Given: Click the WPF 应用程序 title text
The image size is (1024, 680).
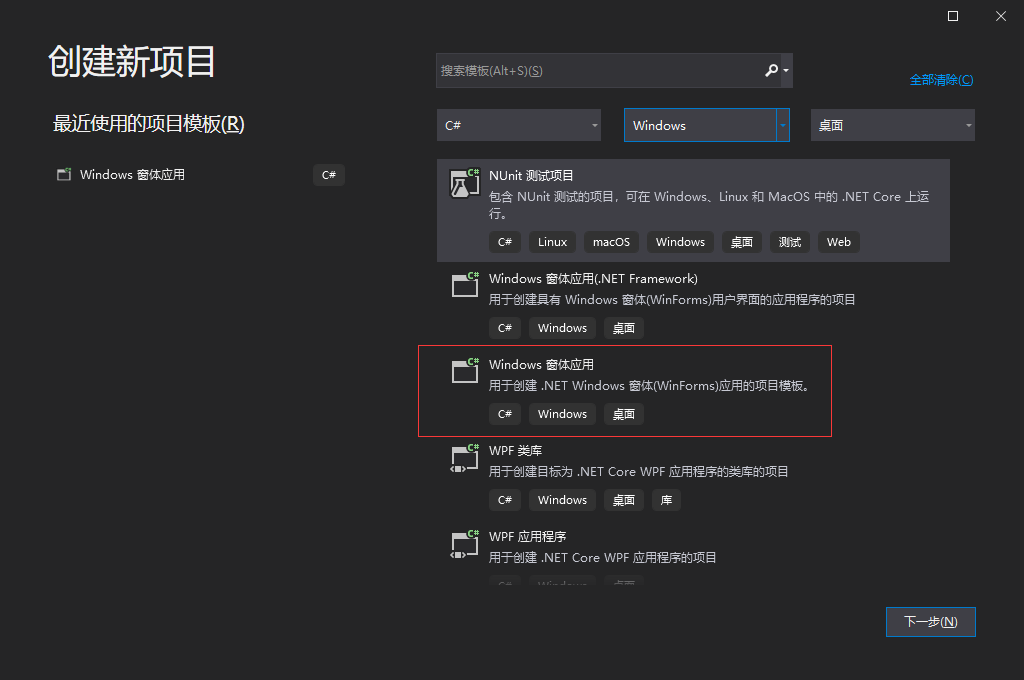Looking at the screenshot, I should [527, 536].
